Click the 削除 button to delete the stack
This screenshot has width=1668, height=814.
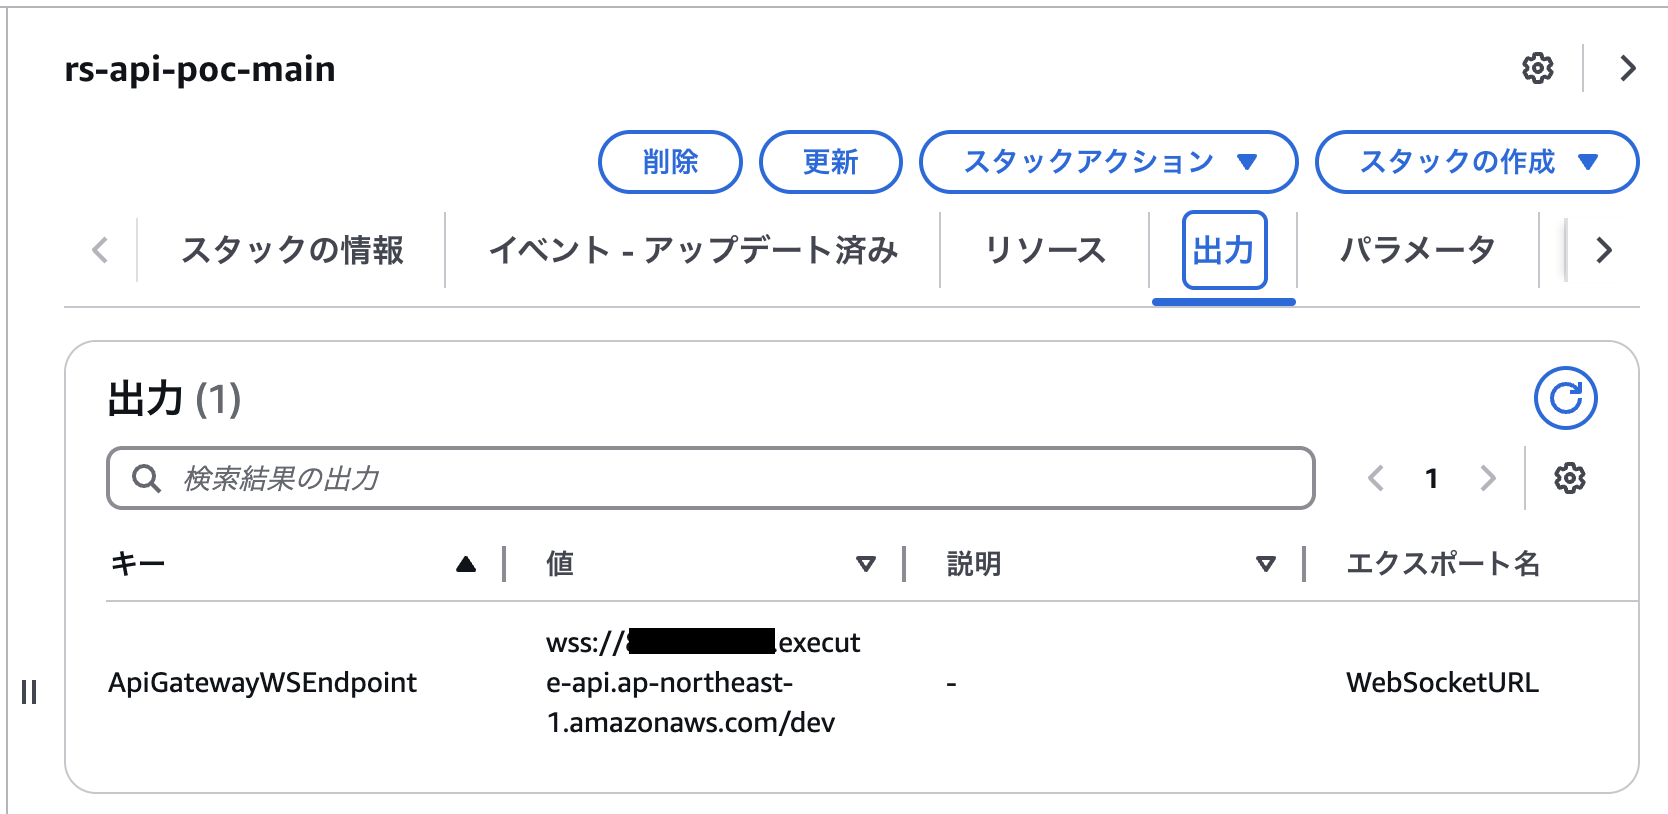pyautogui.click(x=669, y=161)
